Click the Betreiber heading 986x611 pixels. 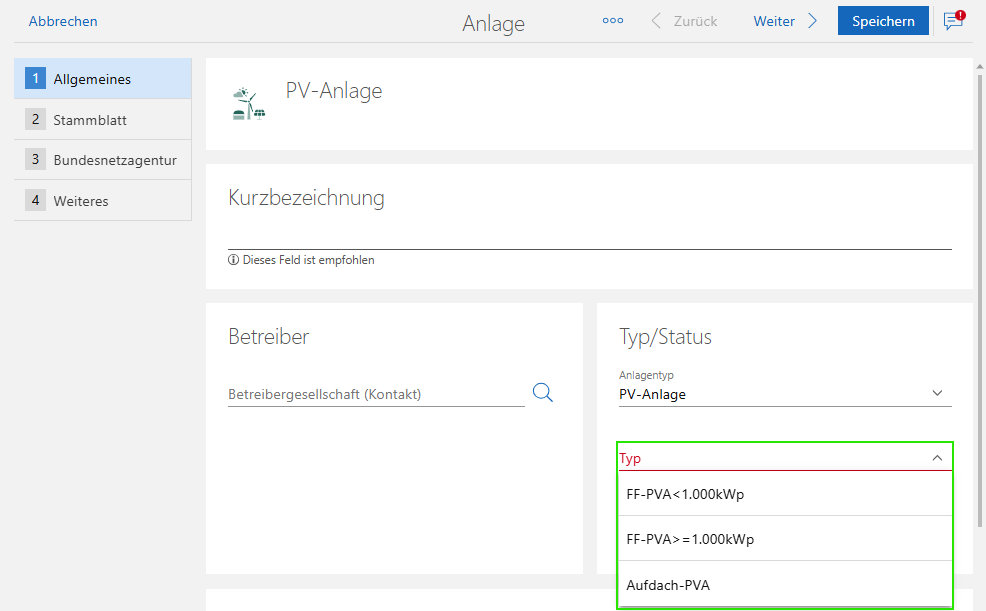(269, 336)
